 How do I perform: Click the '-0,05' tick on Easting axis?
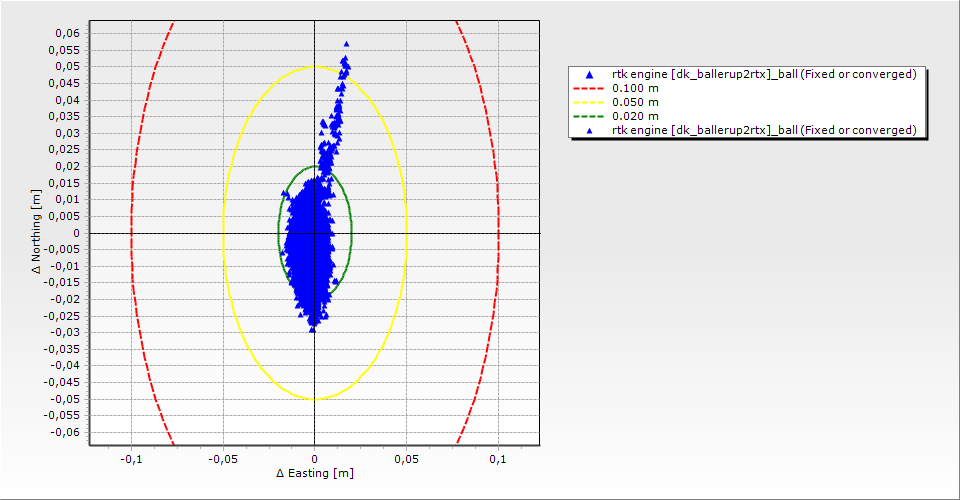click(x=222, y=459)
